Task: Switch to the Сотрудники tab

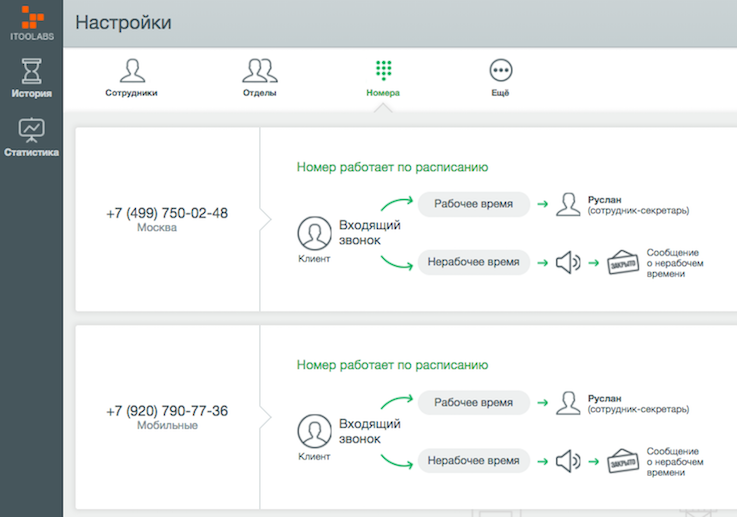Action: 131,77
